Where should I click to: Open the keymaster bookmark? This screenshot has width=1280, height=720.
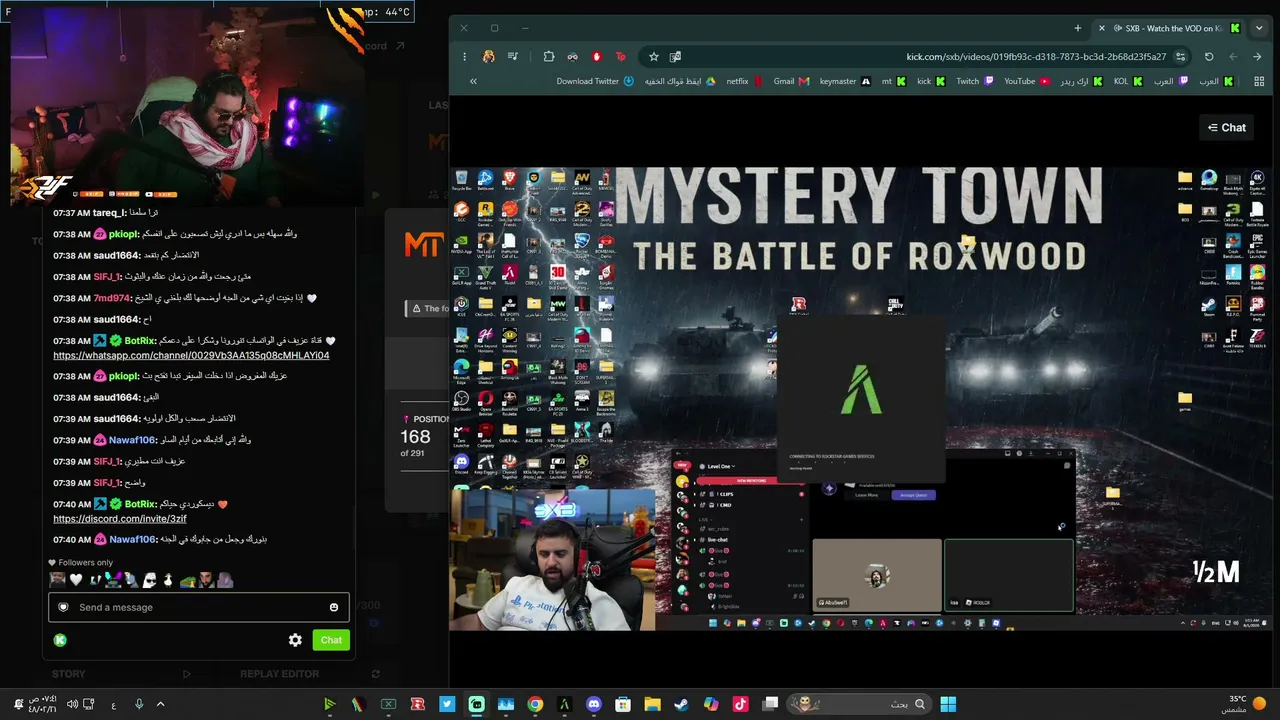point(845,82)
